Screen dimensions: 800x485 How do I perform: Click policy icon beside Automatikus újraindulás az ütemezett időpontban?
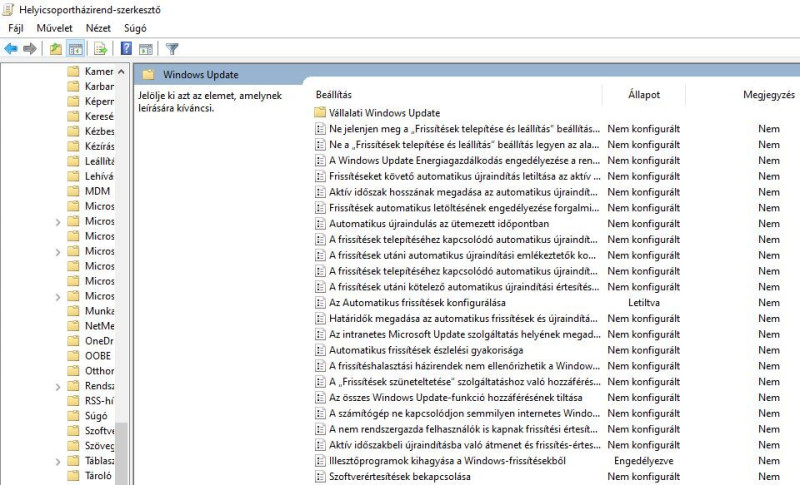tap(320, 223)
